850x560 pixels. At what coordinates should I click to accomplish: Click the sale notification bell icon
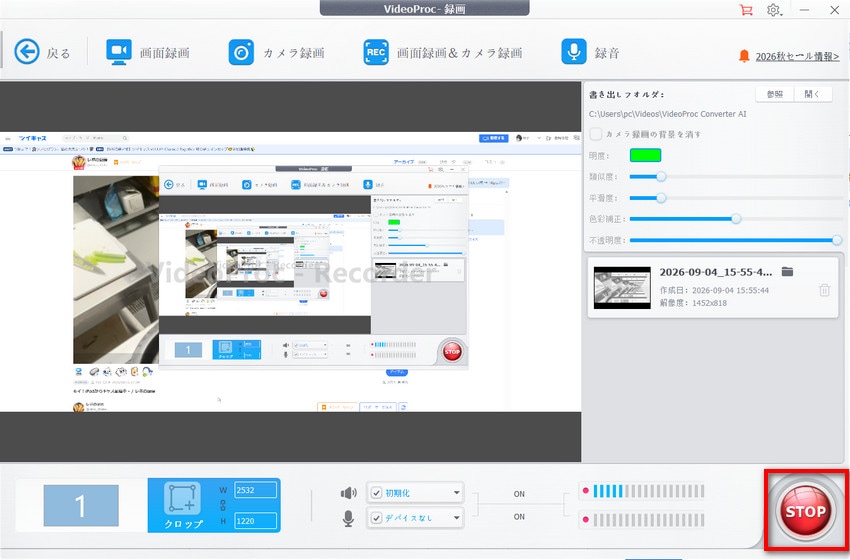tap(744, 56)
